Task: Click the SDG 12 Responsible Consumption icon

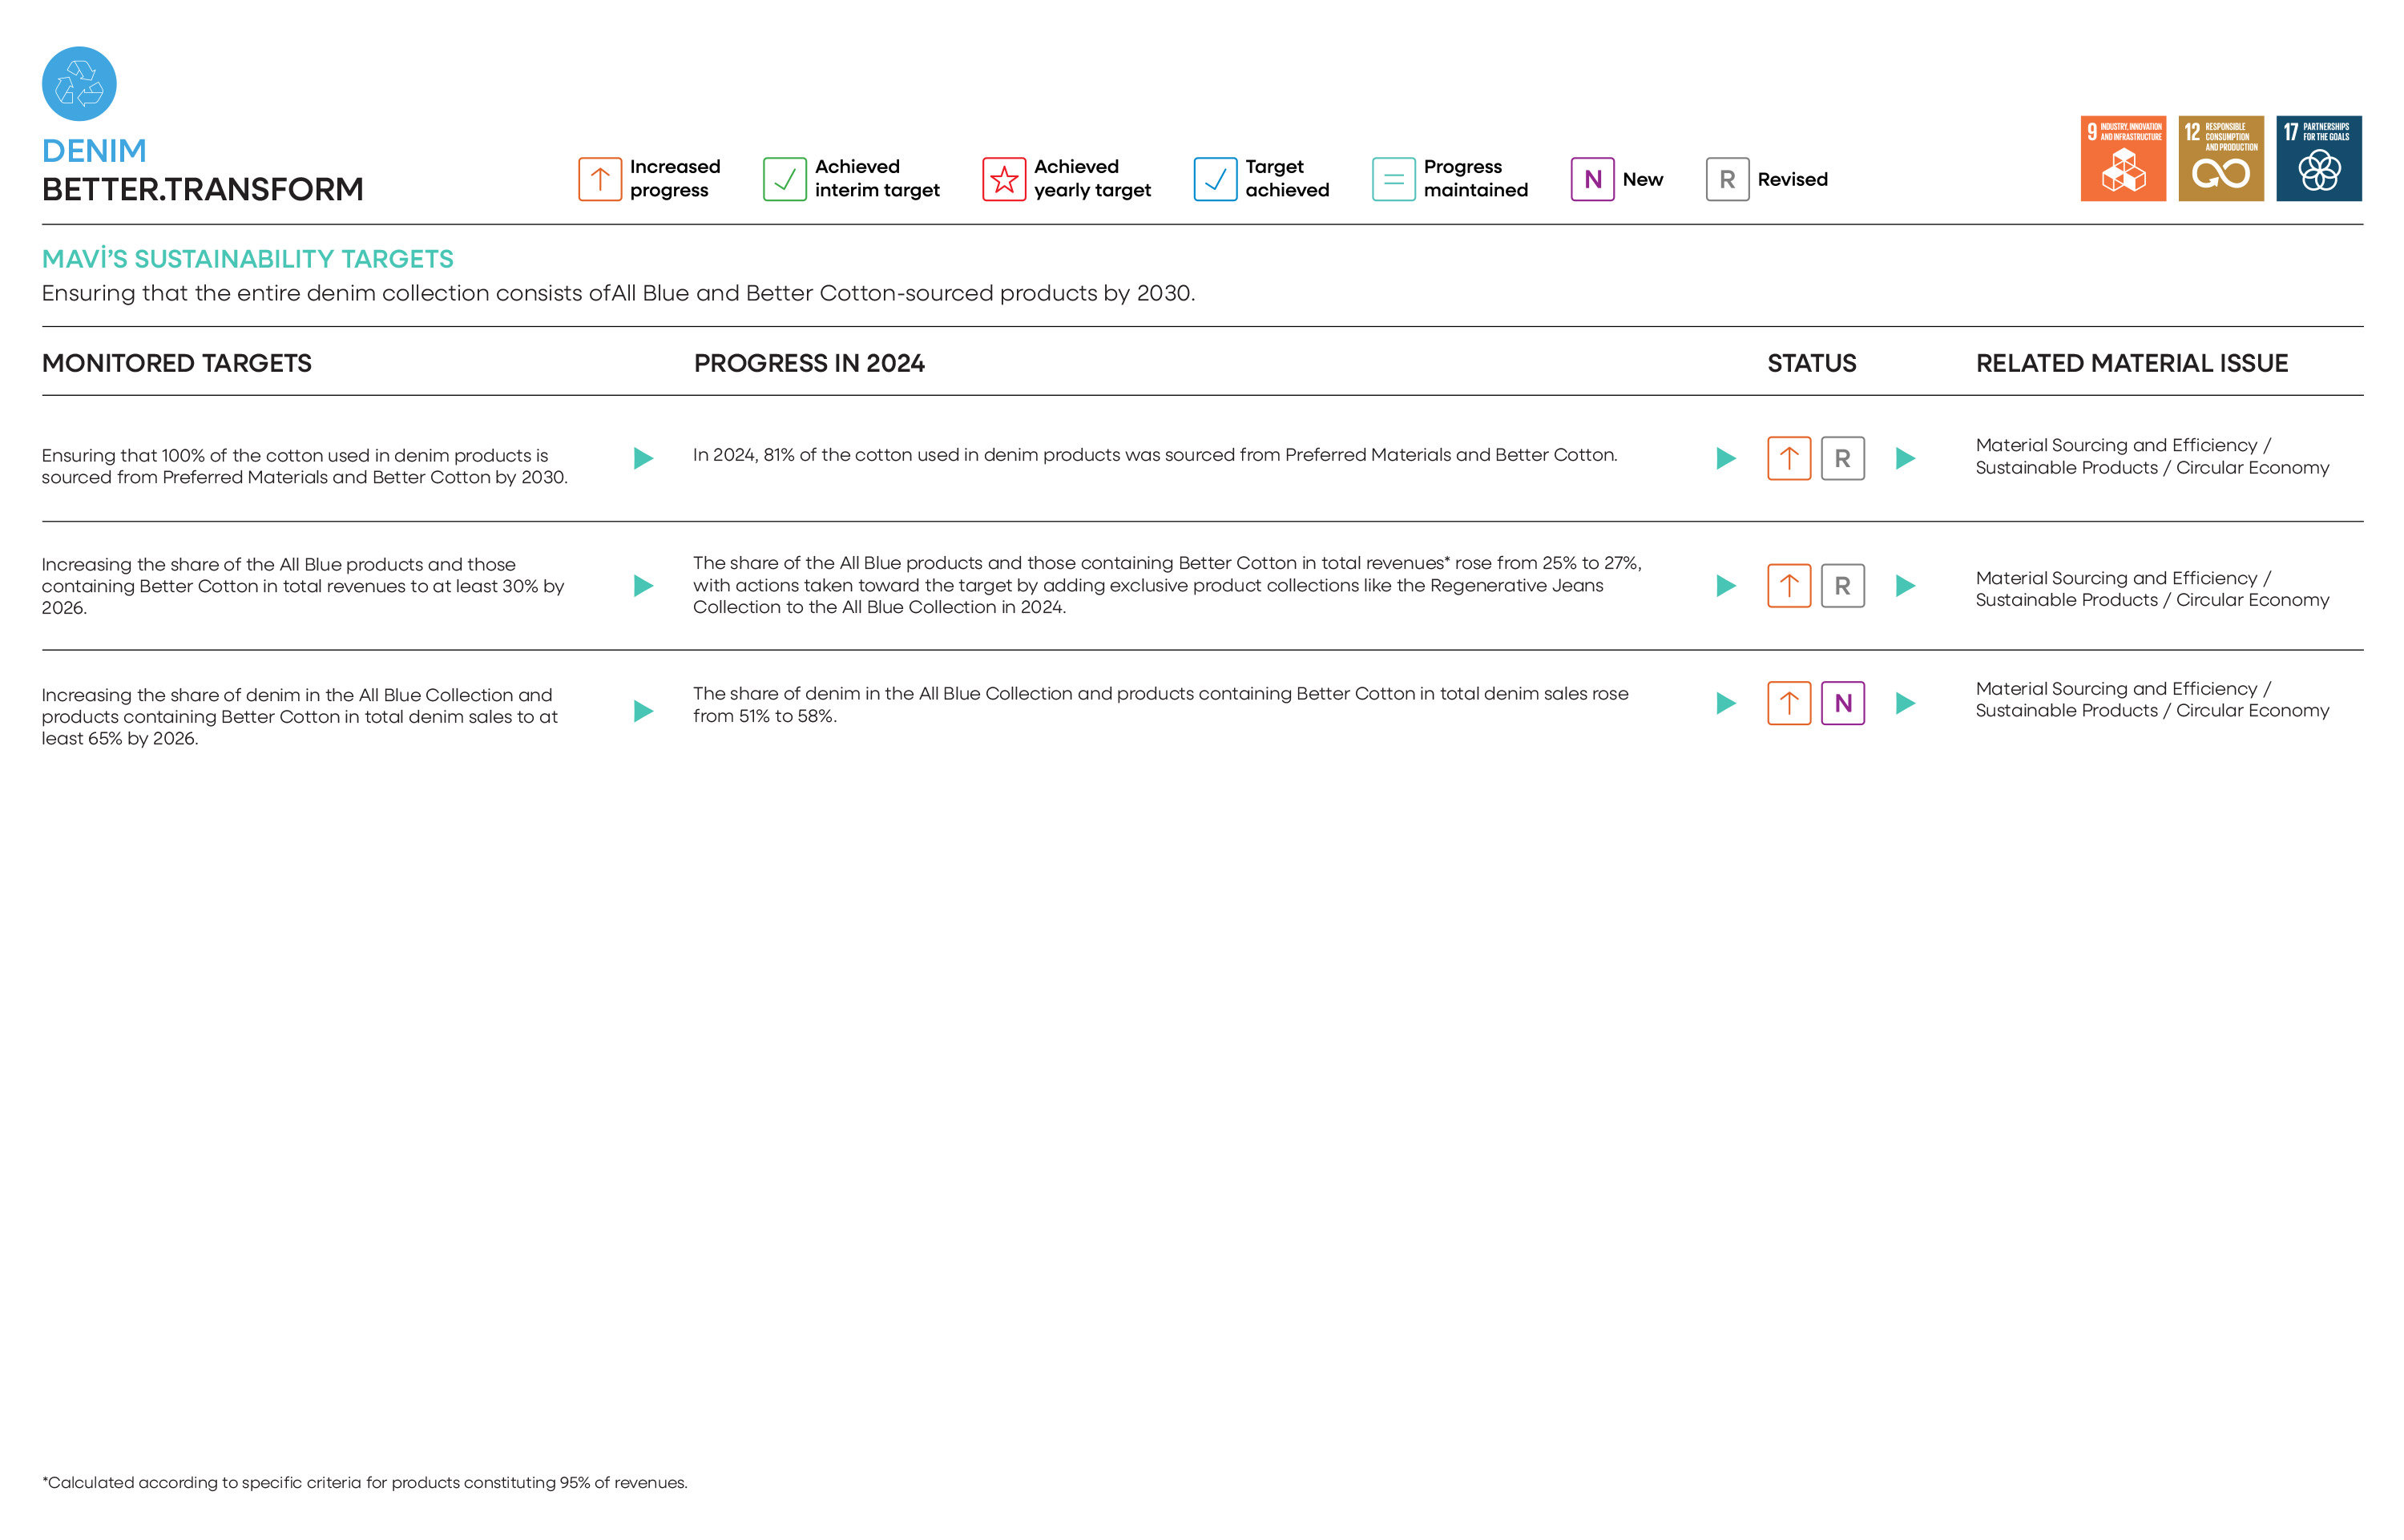Action: (2220, 158)
